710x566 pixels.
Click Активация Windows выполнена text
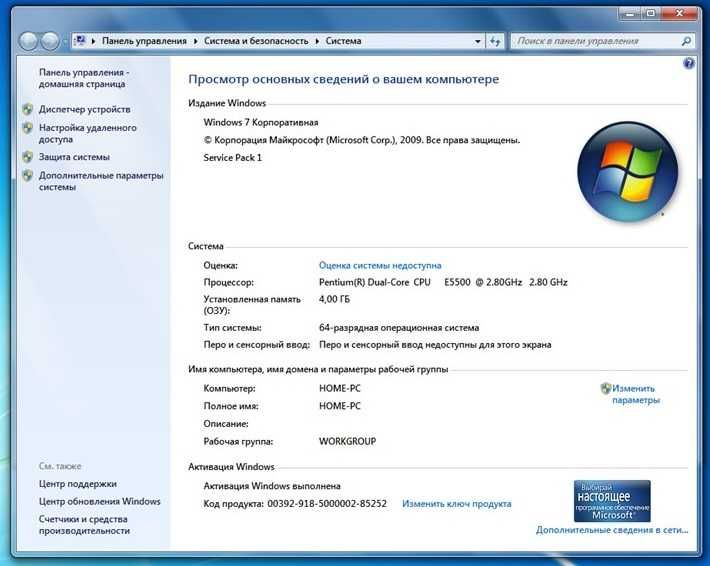click(x=272, y=486)
